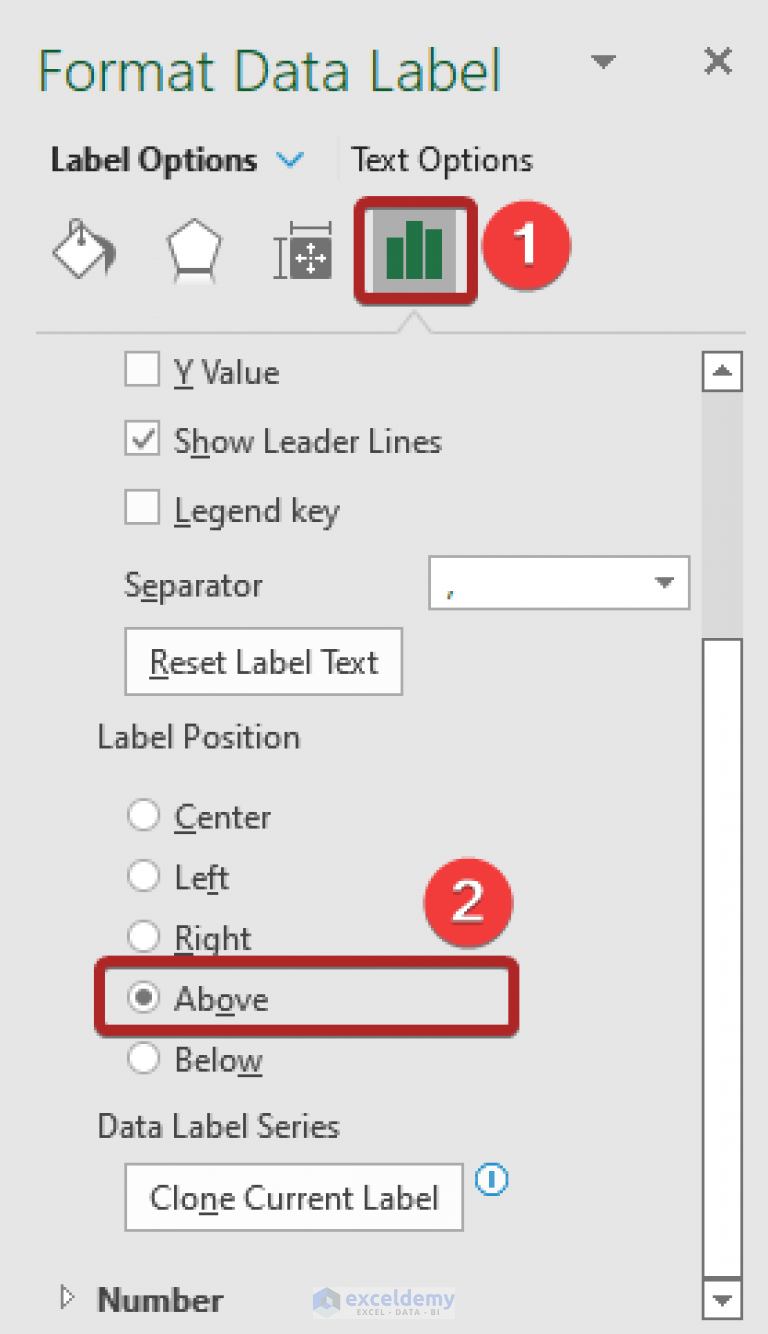Click the paint bucket fill icon
768x1334 pixels.
click(84, 250)
